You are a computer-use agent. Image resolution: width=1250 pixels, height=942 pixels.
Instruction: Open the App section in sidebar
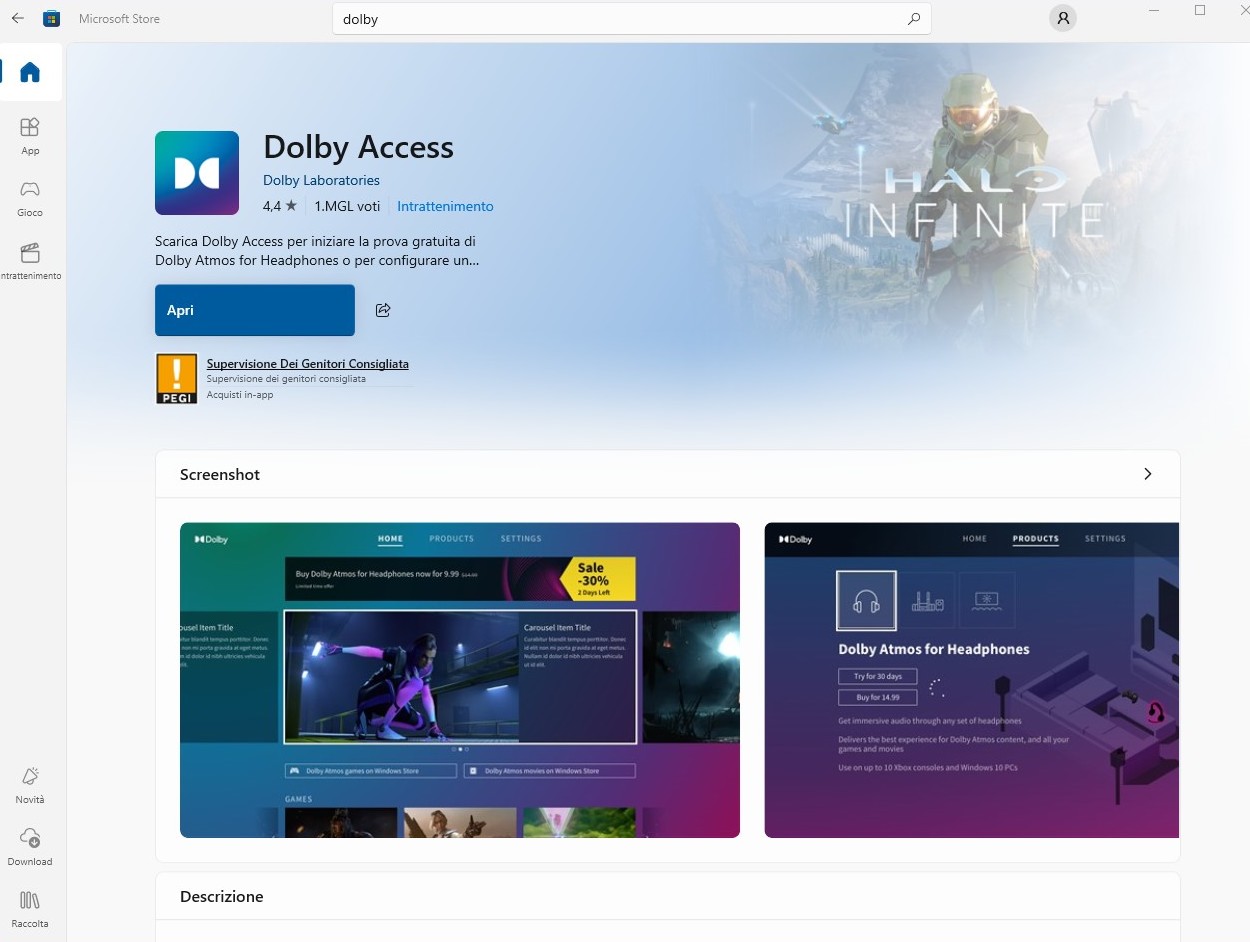(30, 135)
